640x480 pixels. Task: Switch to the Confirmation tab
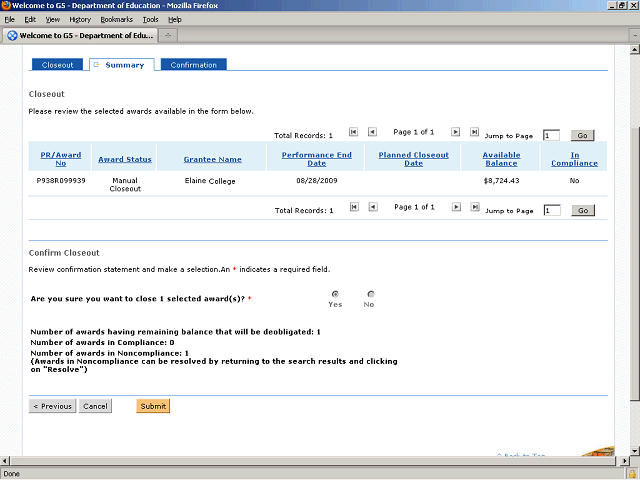pos(193,65)
